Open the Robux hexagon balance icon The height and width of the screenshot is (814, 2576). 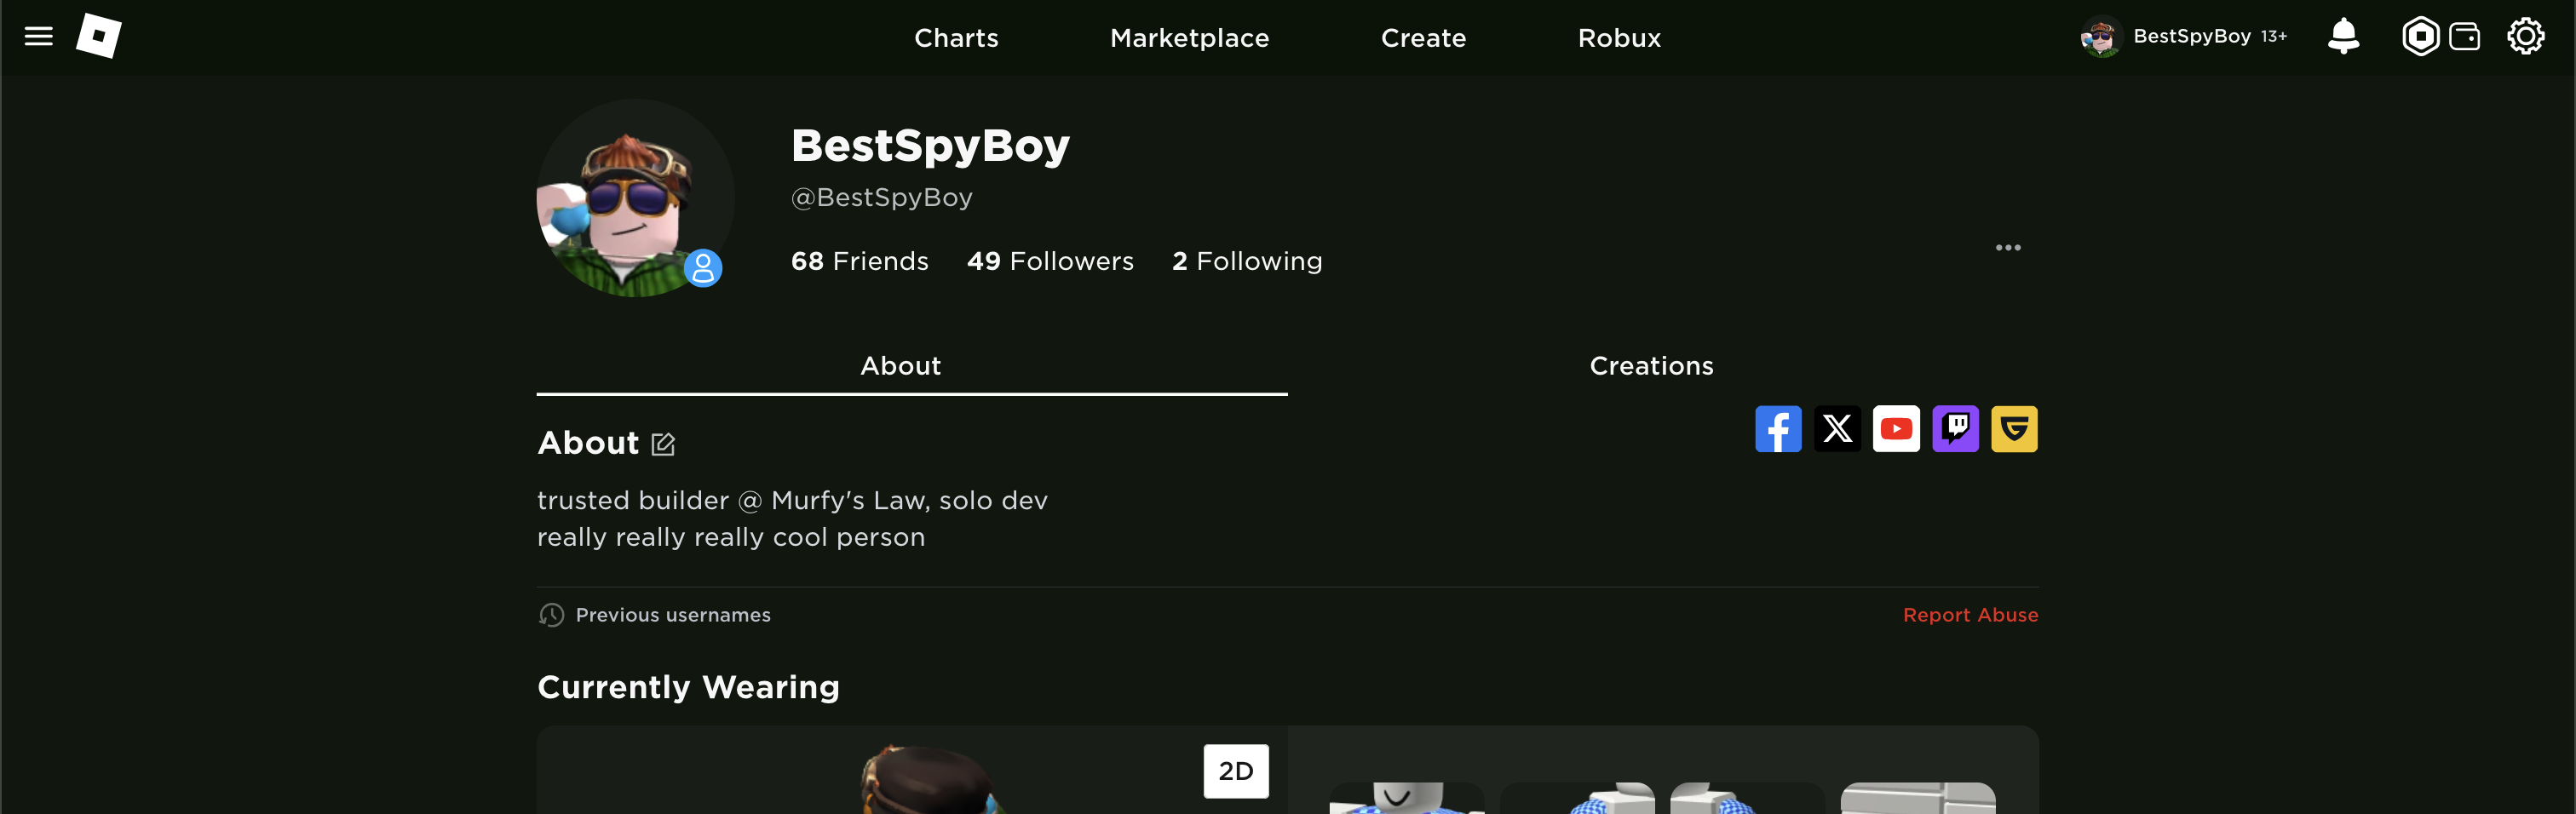[2420, 37]
